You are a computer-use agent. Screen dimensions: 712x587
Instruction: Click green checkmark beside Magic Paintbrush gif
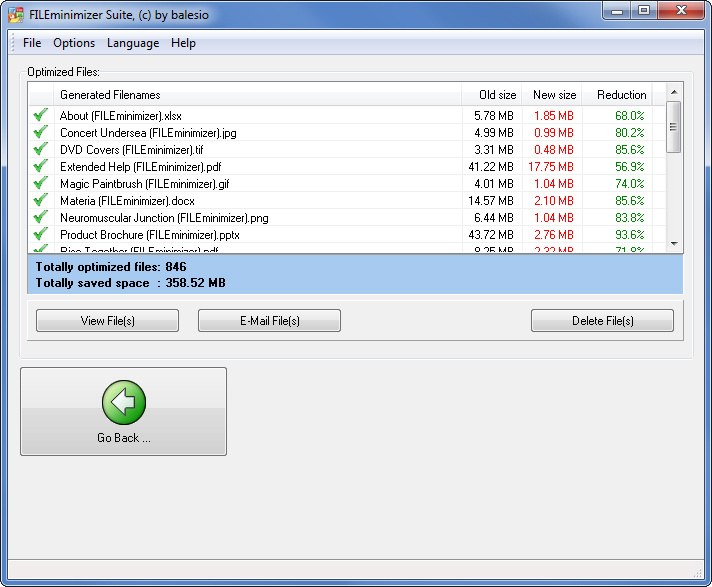click(41, 183)
